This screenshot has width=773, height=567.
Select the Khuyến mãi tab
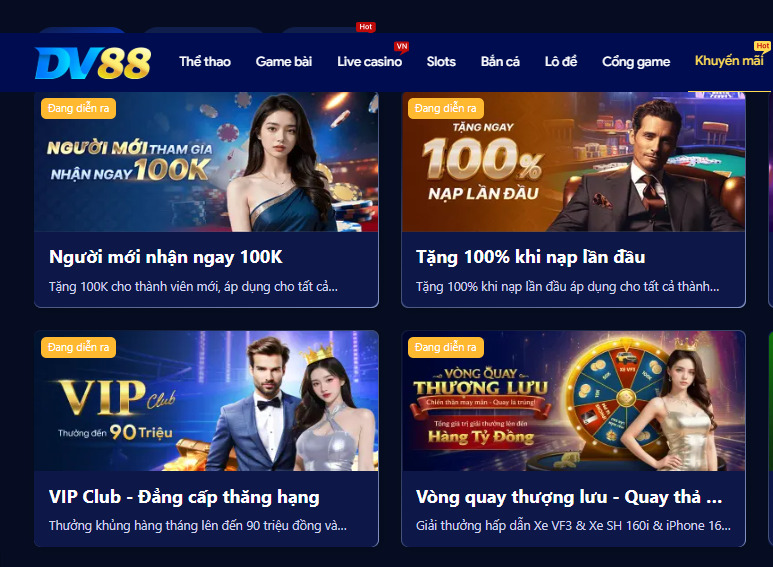pos(729,61)
